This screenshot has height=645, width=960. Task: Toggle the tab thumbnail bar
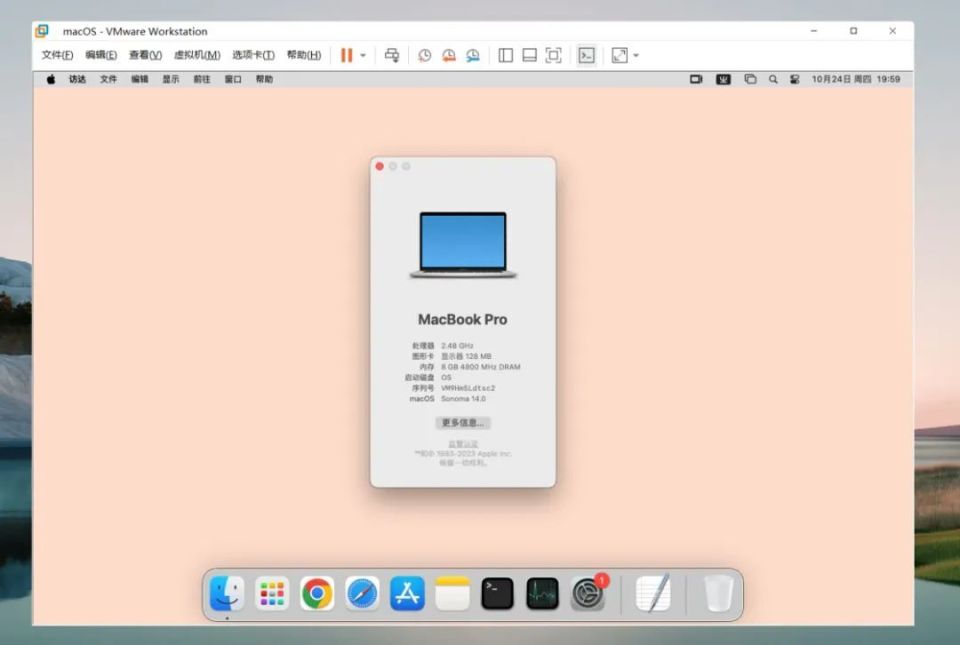pyautogui.click(x=528, y=55)
